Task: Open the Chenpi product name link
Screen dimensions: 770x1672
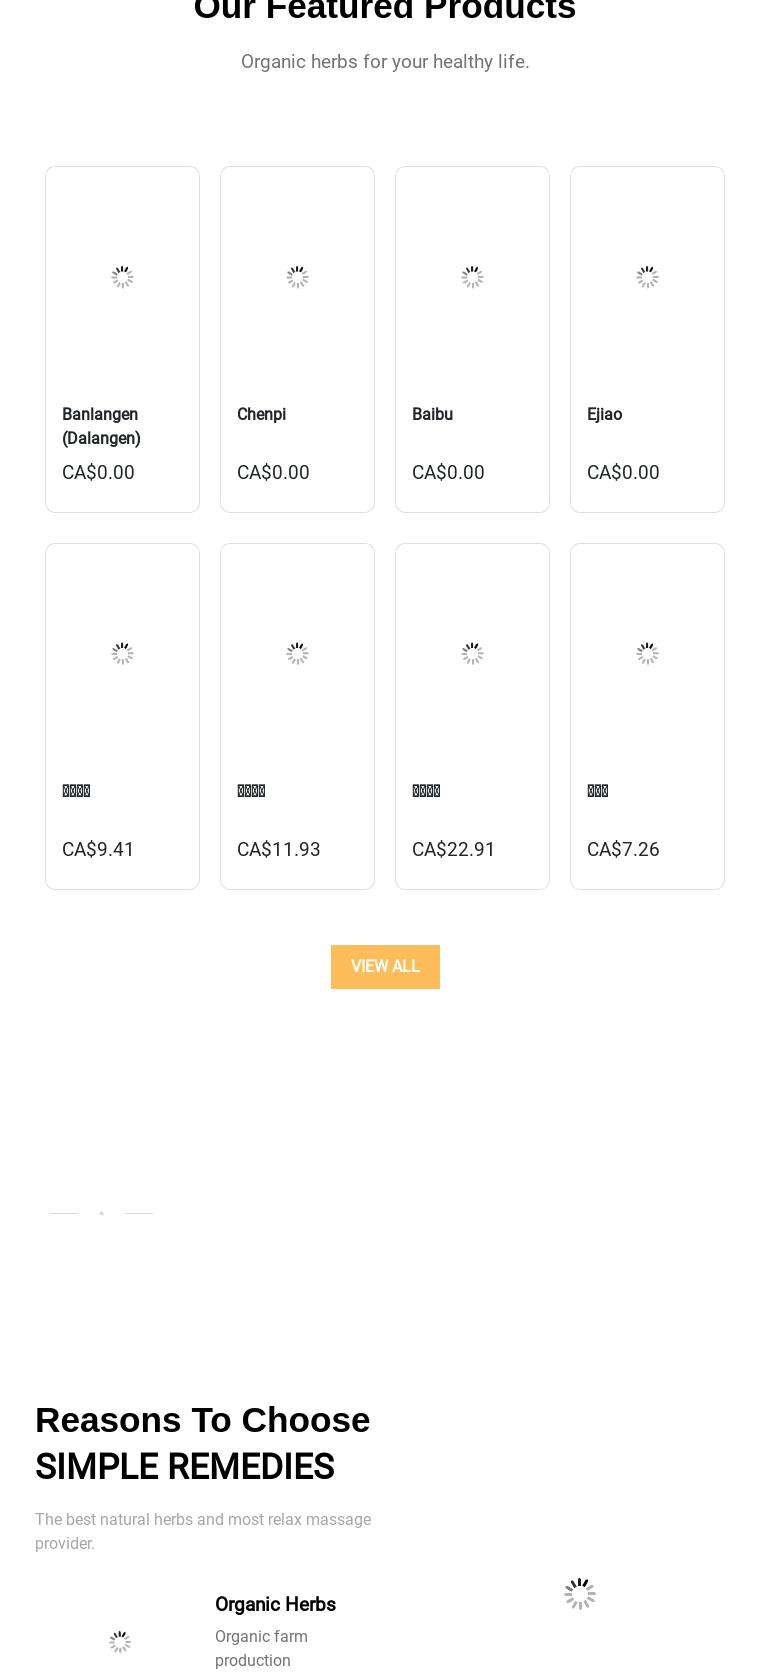Action: pos(261,414)
